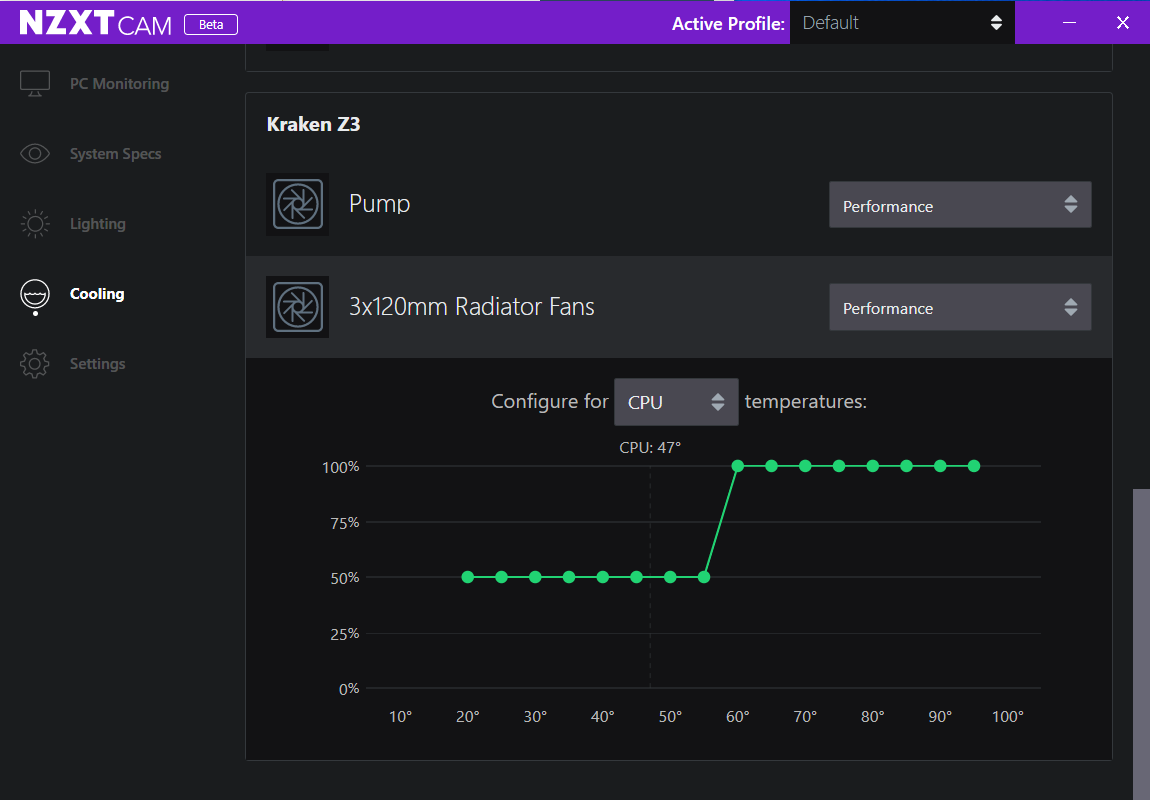Viewport: 1150px width, 800px height.
Task: Click the vertical scrollbar thumb
Action: pyautogui.click(x=1141, y=644)
